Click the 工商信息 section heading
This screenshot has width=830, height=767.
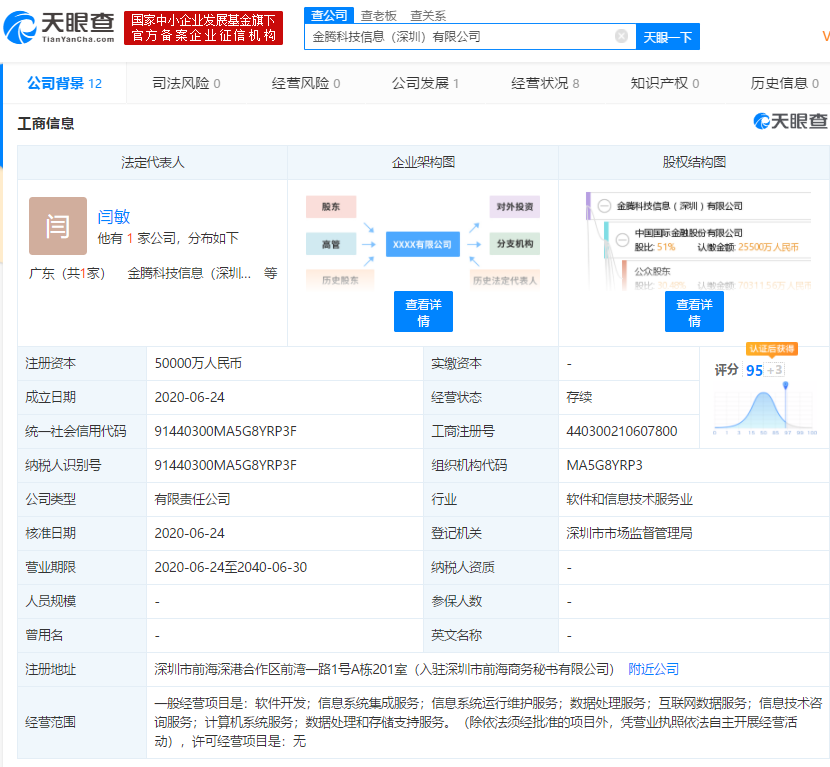[46, 123]
